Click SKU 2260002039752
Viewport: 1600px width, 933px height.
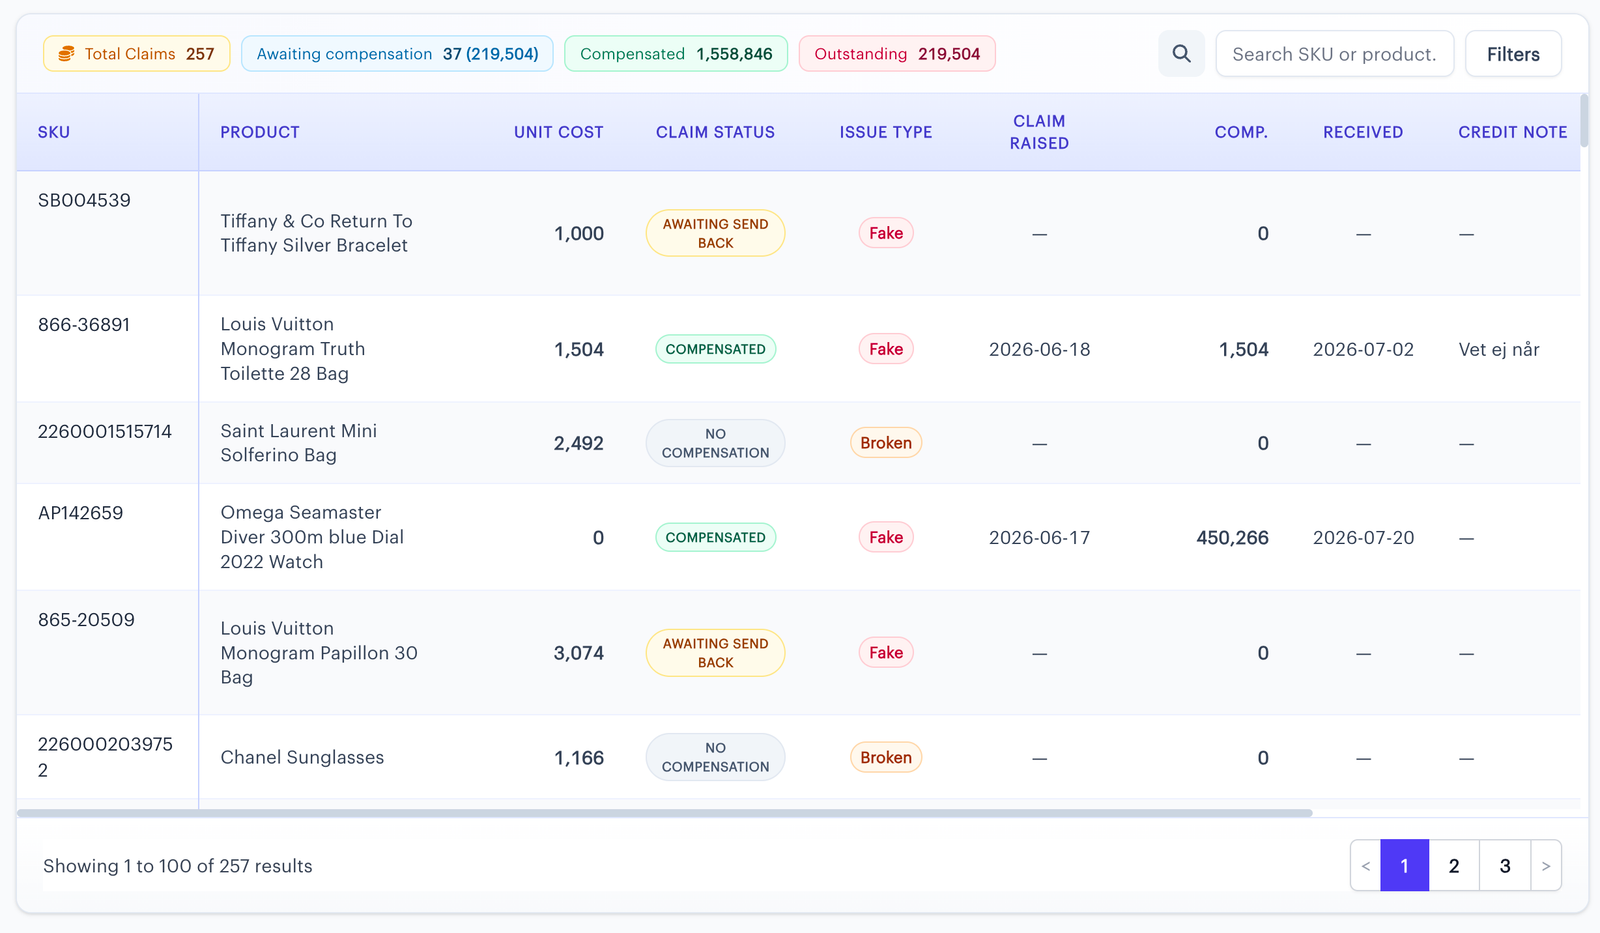tap(105, 757)
